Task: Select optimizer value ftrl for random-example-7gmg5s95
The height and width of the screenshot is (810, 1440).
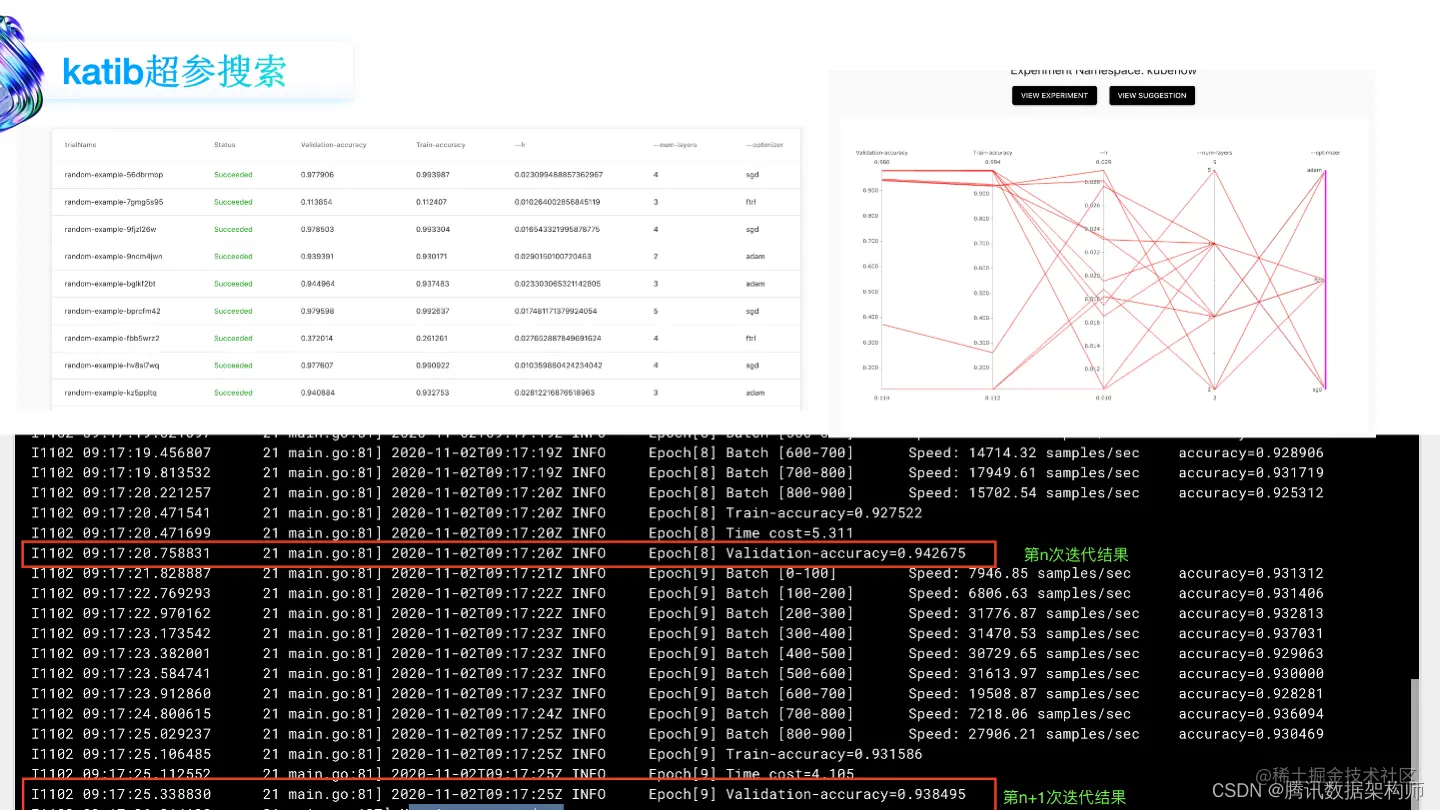Action: pos(750,202)
